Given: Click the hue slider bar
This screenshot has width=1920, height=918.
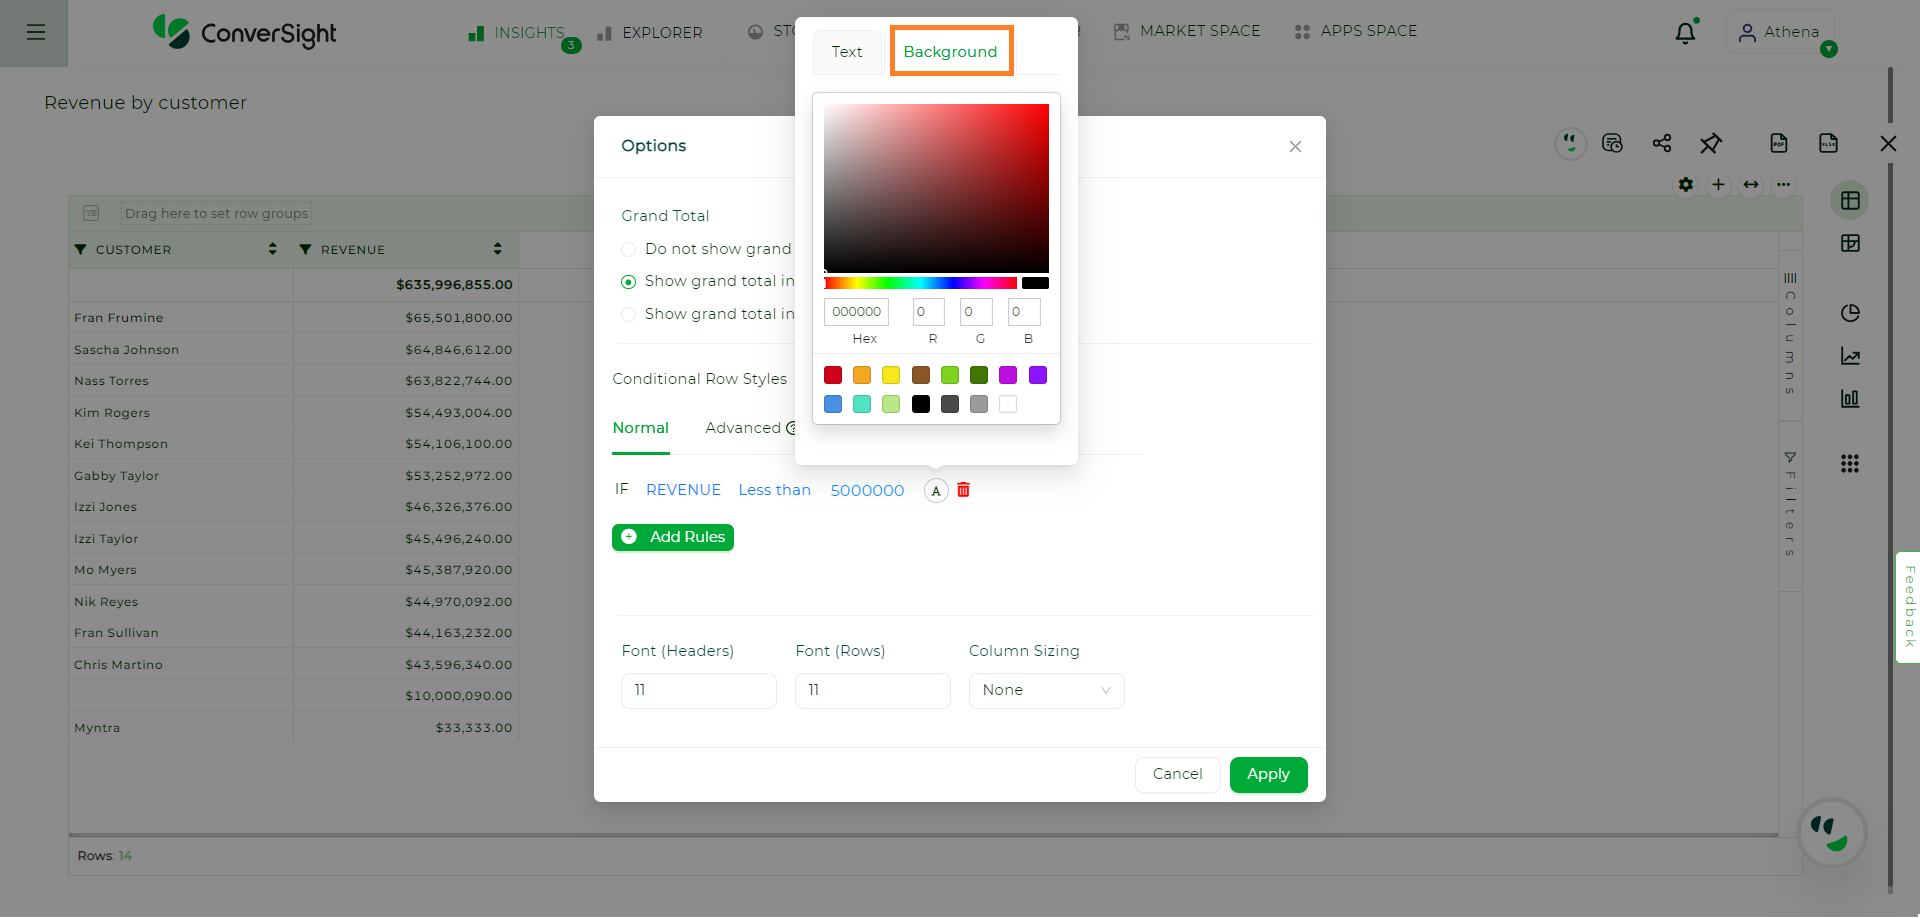Looking at the screenshot, I should (920, 284).
